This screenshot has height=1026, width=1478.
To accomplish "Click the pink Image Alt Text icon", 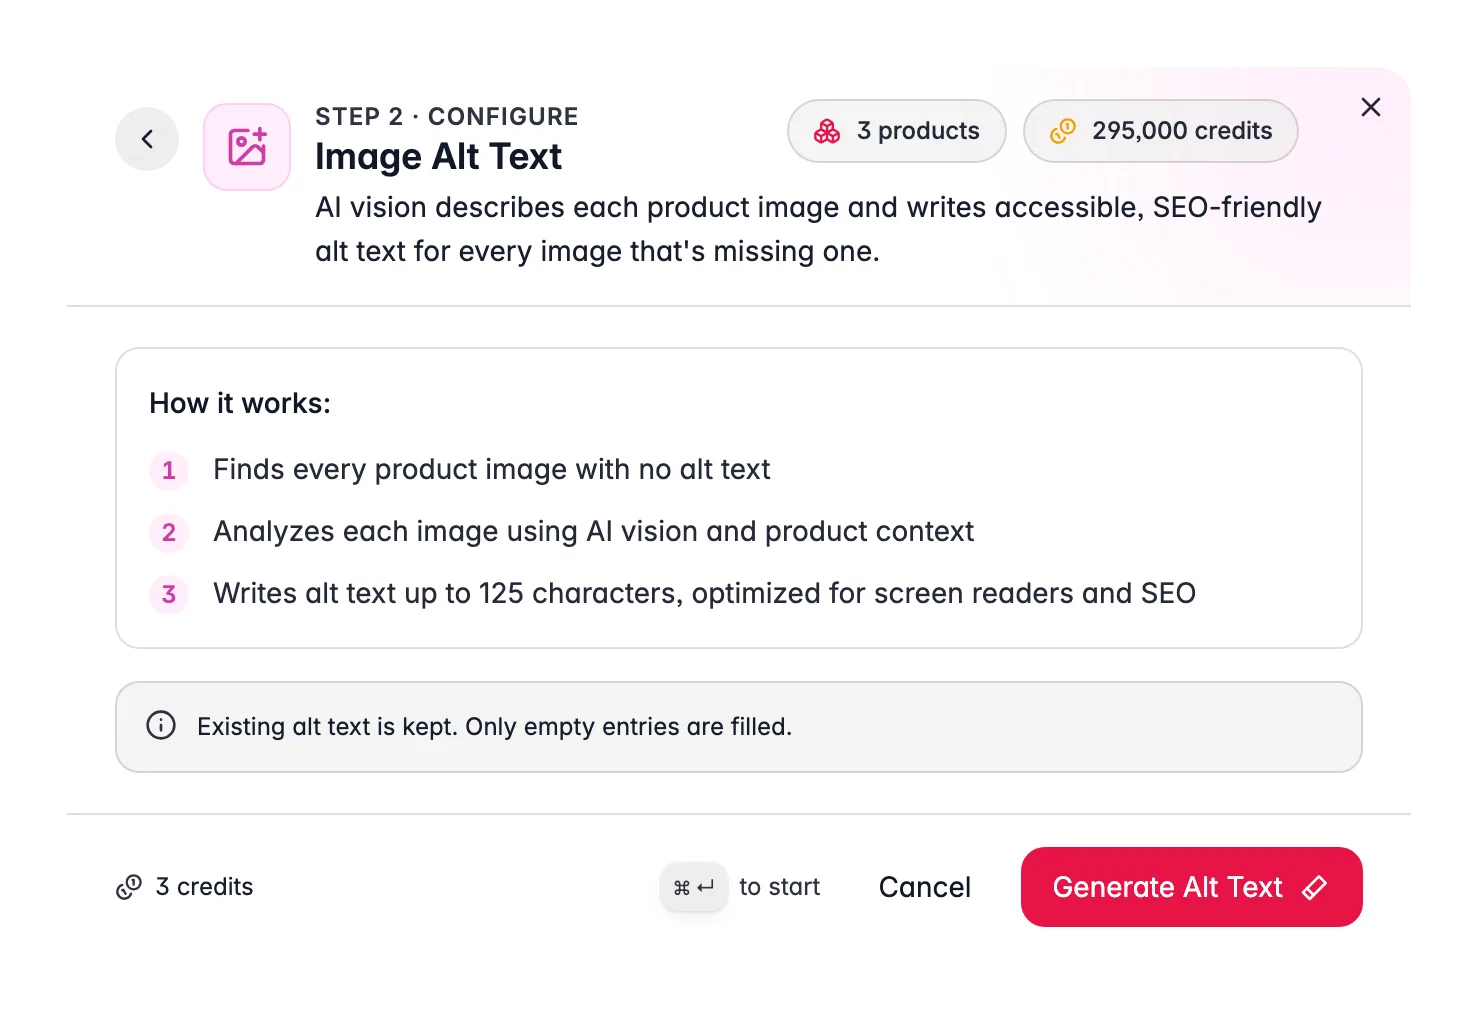I will (247, 147).
